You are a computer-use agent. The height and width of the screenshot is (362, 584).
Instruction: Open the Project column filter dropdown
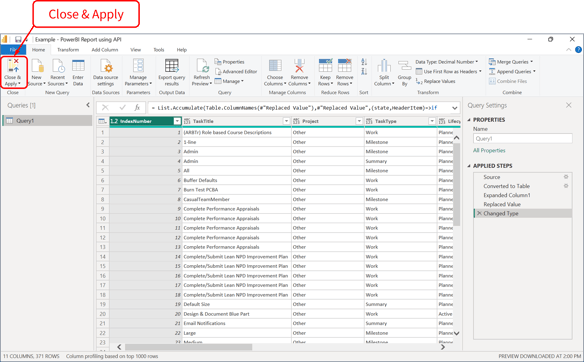[x=359, y=121]
